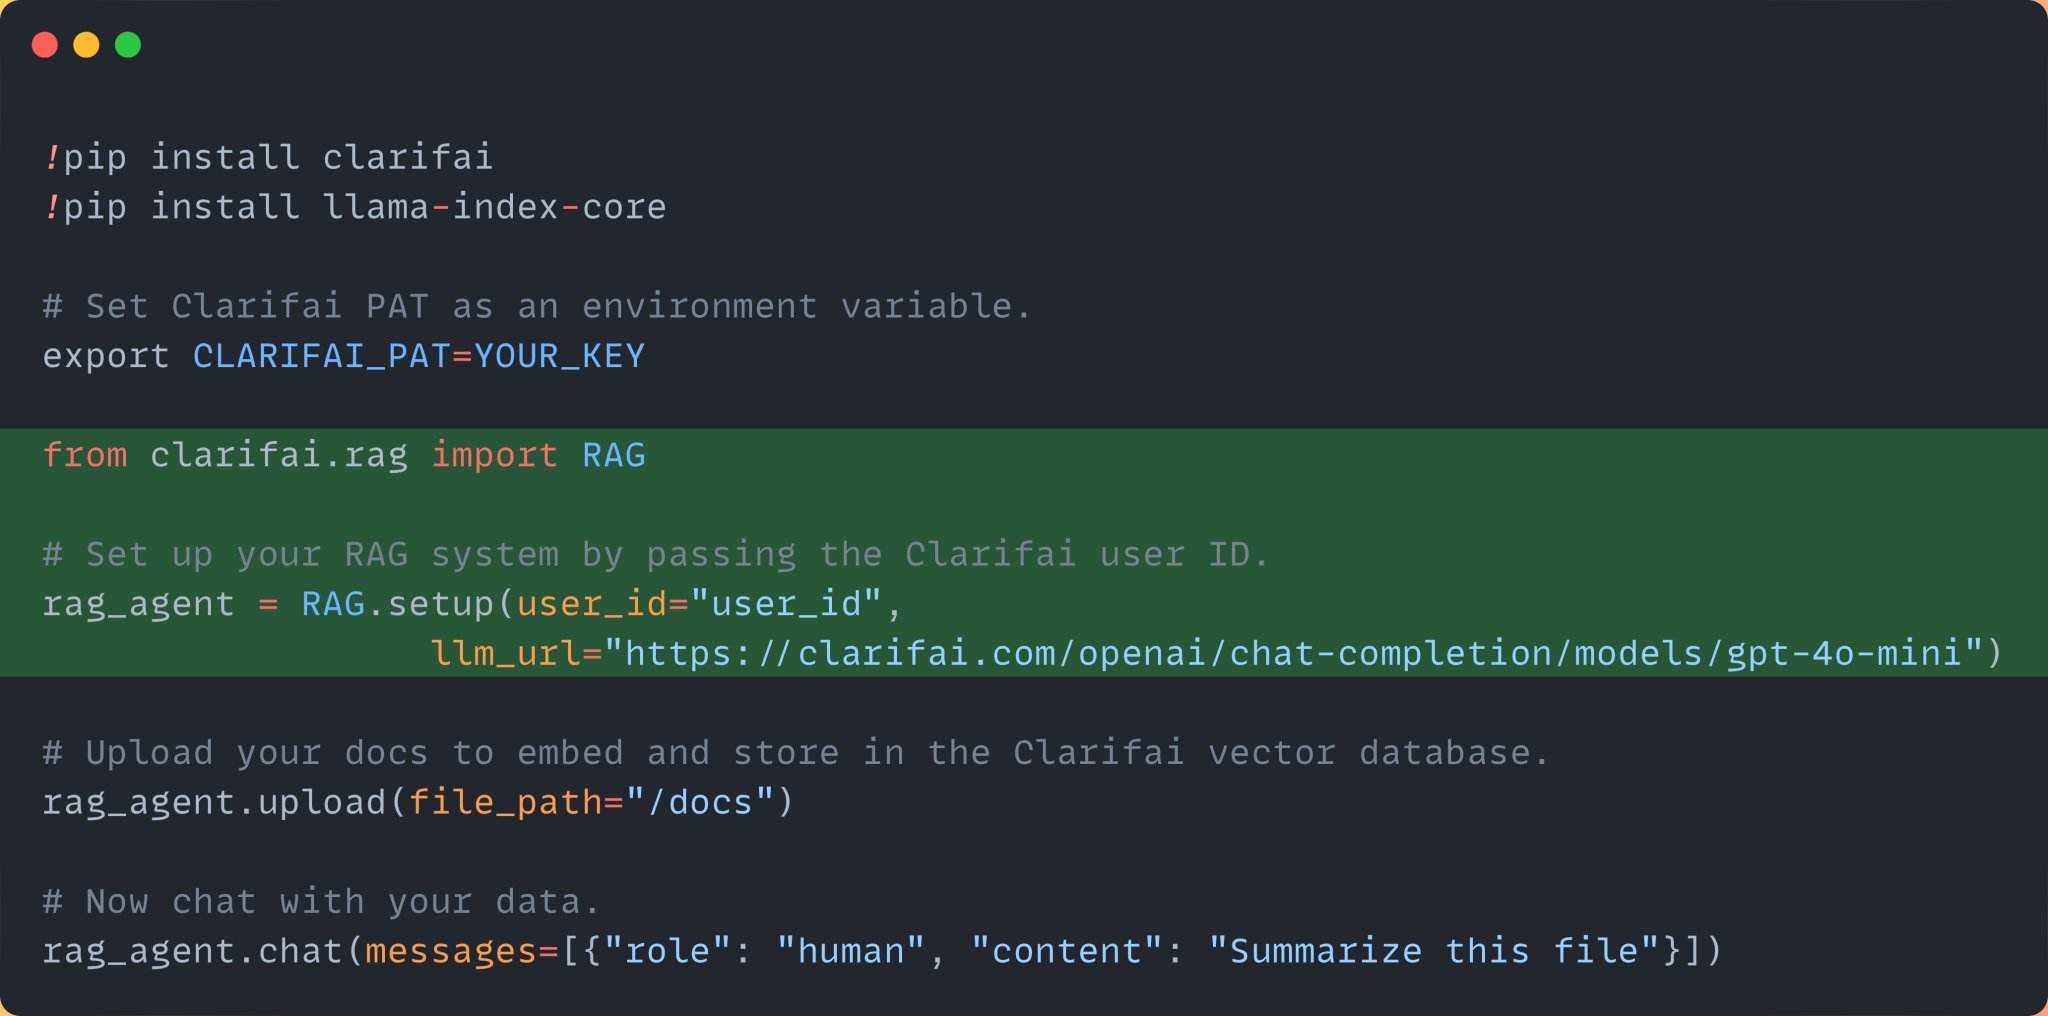Screen dimensions: 2048x1016
Task: Click the CLARIFAI_PAT variable name
Action: pyautogui.click(x=322, y=357)
